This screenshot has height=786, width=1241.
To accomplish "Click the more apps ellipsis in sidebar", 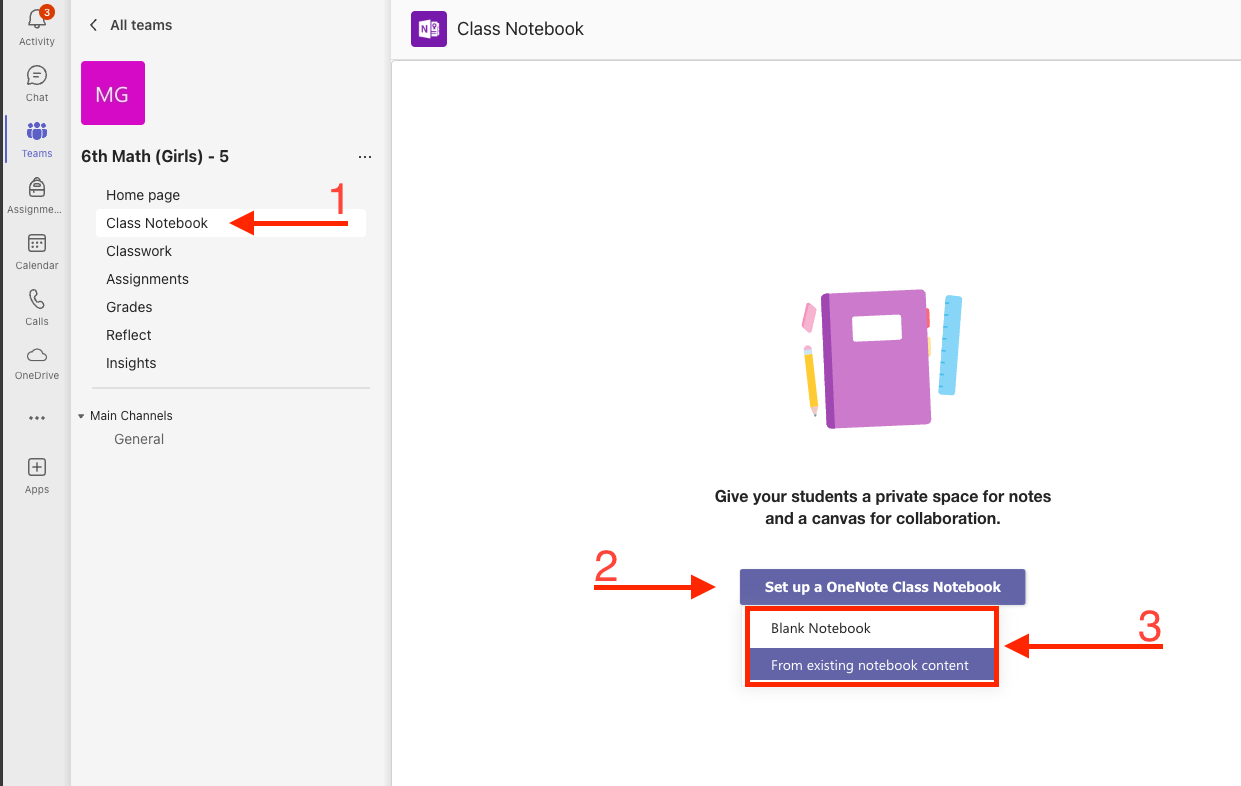I will click(36, 418).
